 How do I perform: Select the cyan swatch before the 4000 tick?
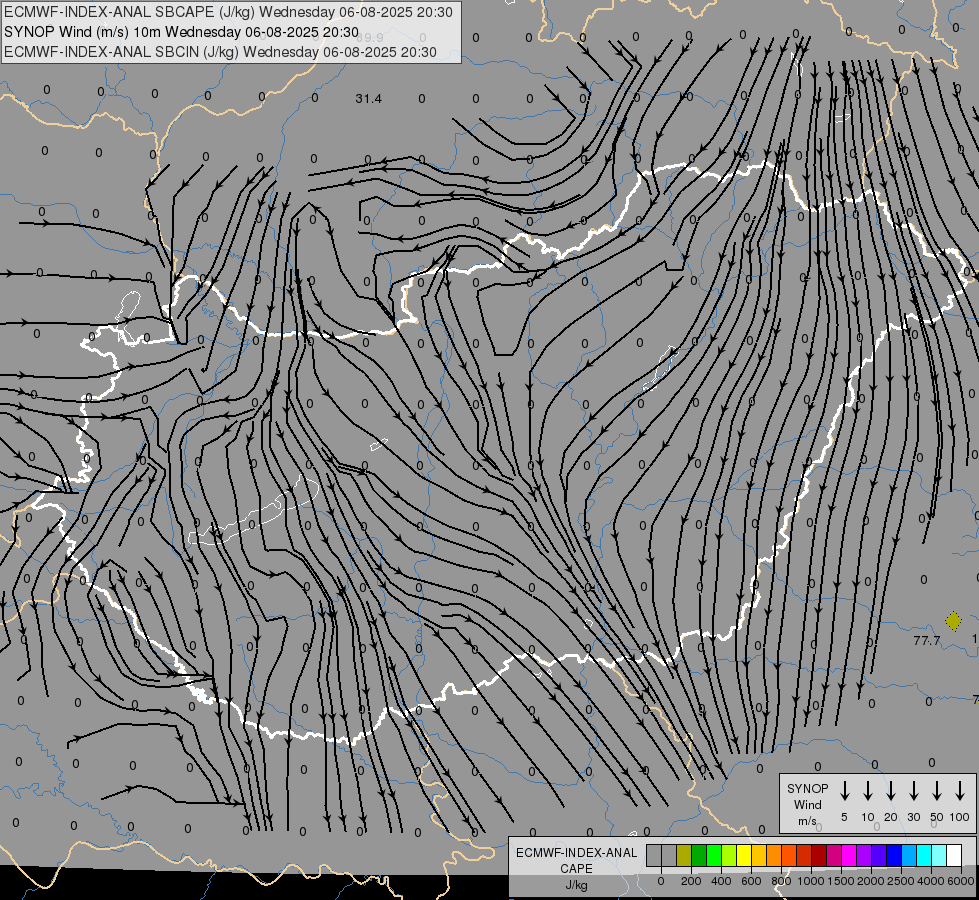pyautogui.click(x=923, y=855)
